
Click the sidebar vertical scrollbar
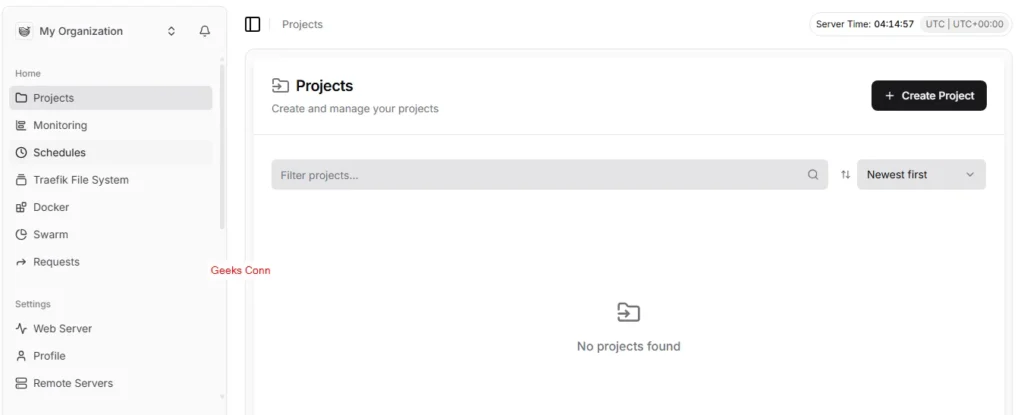coord(222,150)
